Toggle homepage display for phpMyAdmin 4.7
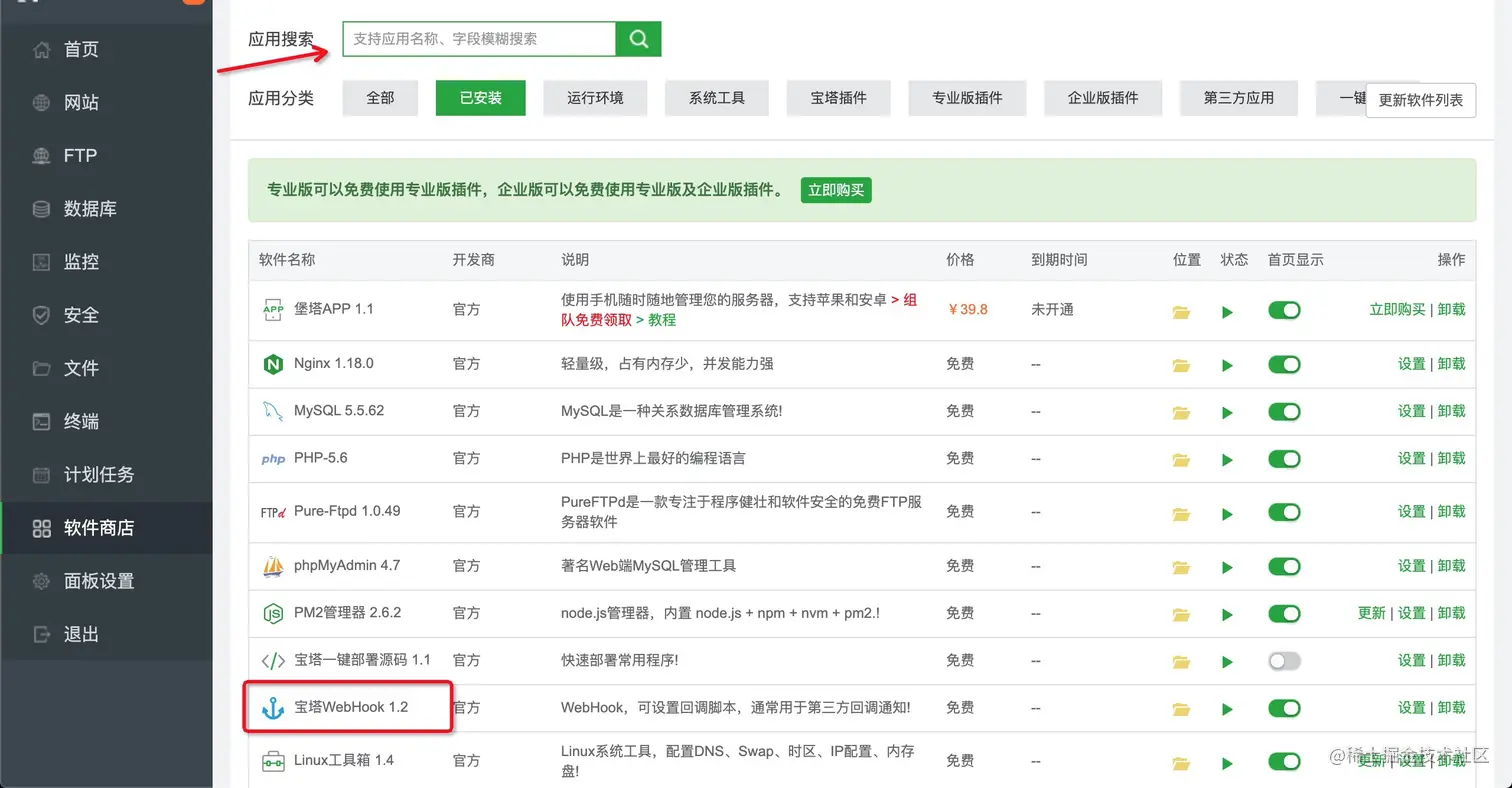The width and height of the screenshot is (1512, 788). pos(1284,566)
